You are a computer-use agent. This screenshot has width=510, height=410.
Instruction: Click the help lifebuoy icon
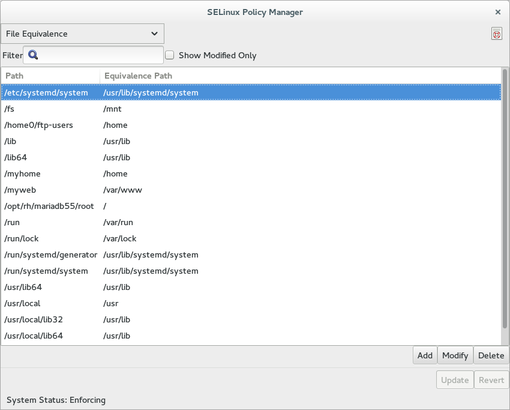[496, 34]
